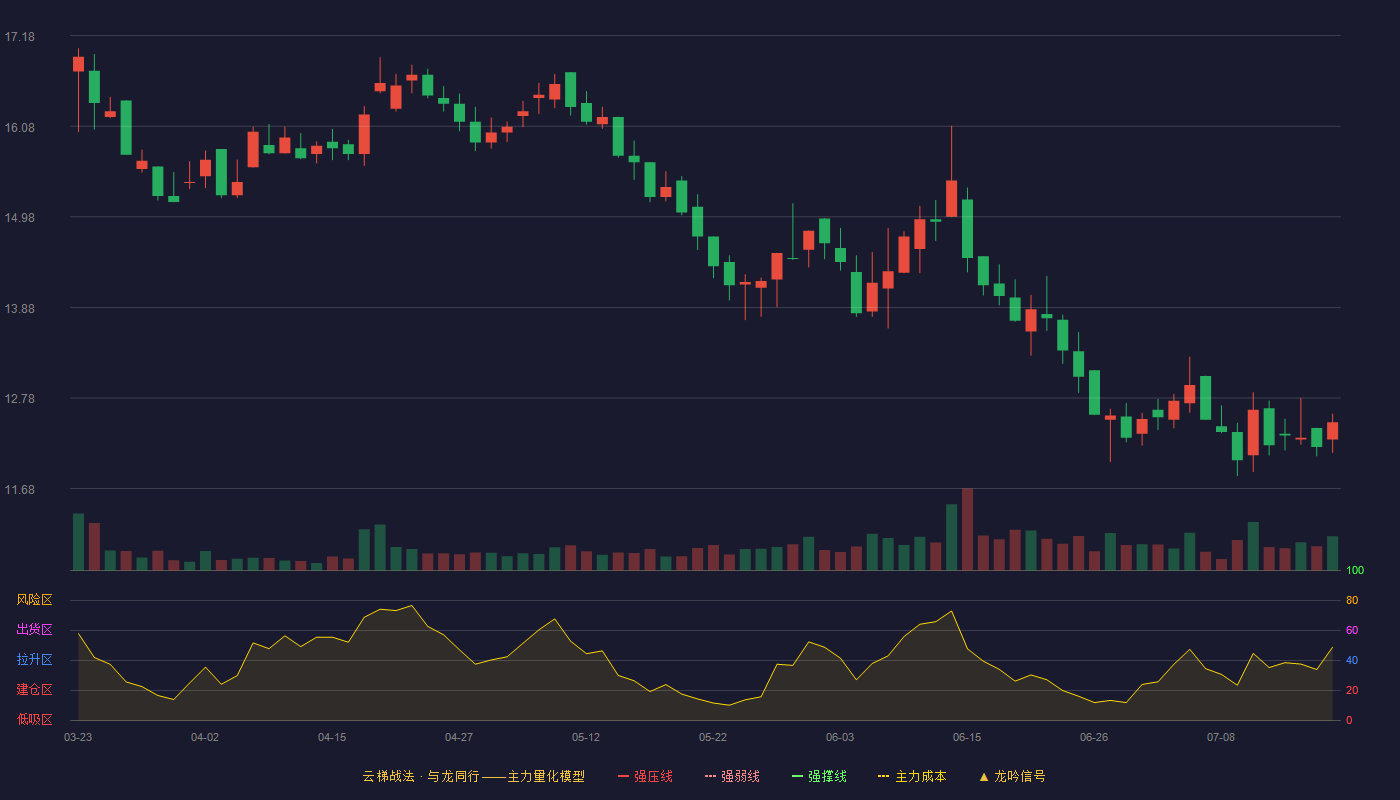The width and height of the screenshot is (1400, 800).
Task: Click the 风险区 zone label
Action: click(x=34, y=600)
